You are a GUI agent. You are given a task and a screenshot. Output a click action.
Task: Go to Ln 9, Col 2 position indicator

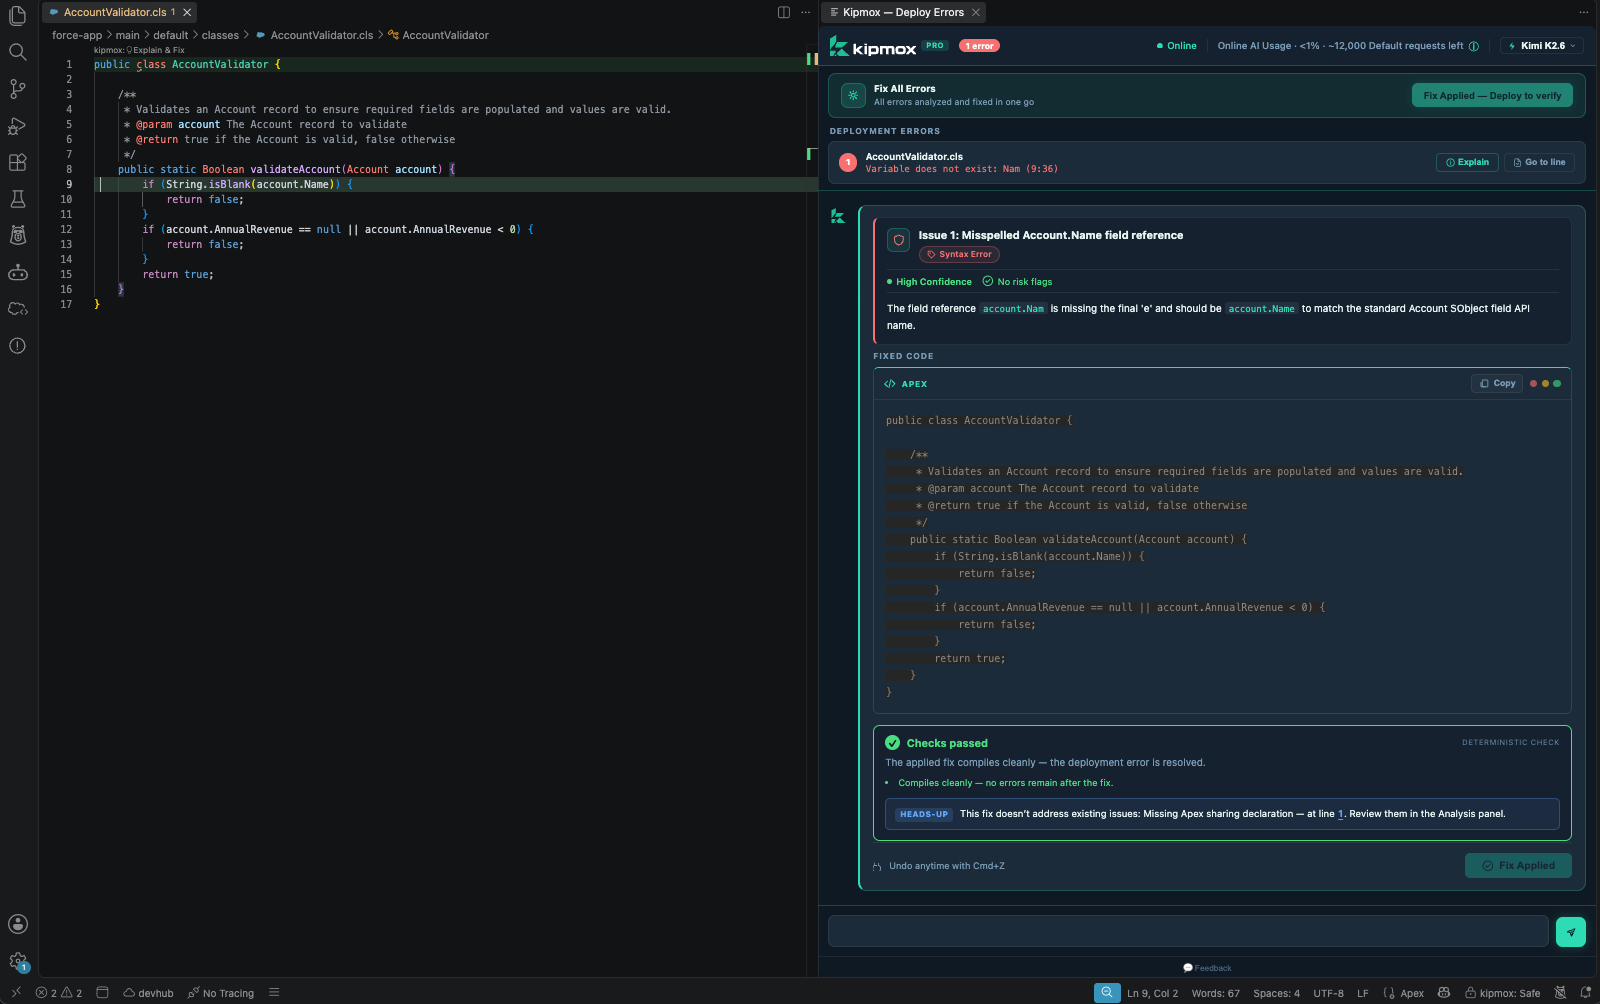pyautogui.click(x=1152, y=993)
